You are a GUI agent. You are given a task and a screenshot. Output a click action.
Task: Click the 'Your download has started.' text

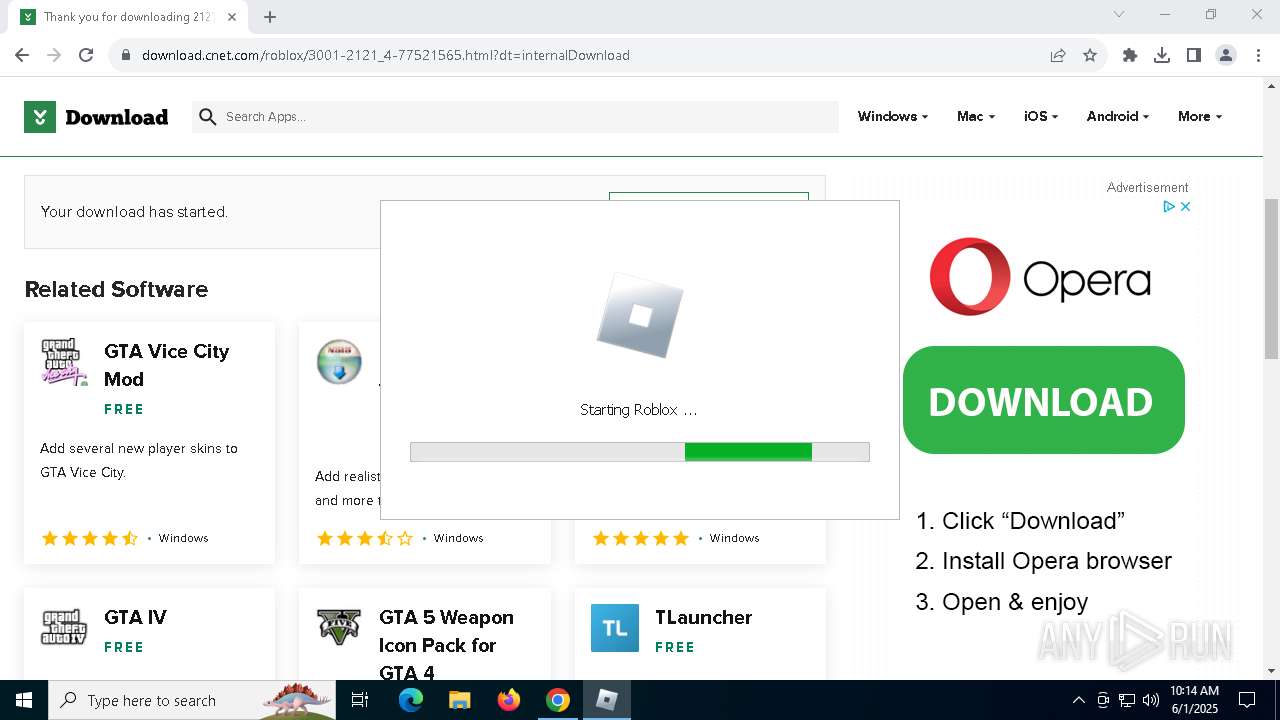[134, 212]
